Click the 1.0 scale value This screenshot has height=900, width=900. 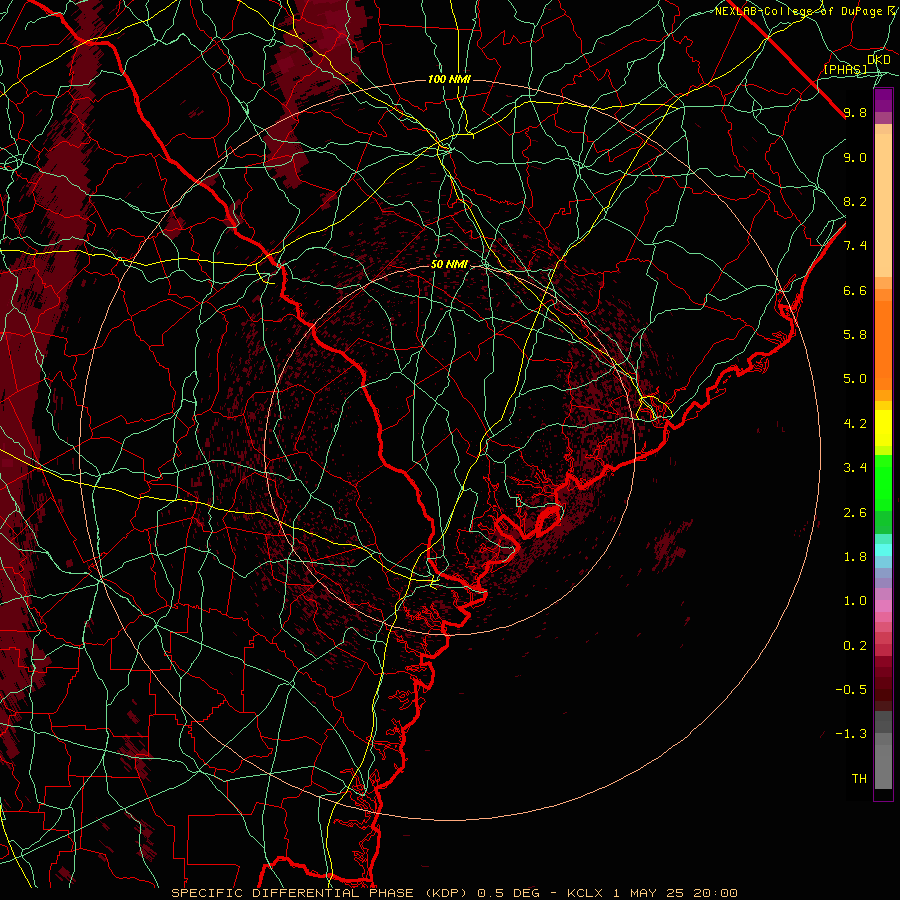point(855,601)
